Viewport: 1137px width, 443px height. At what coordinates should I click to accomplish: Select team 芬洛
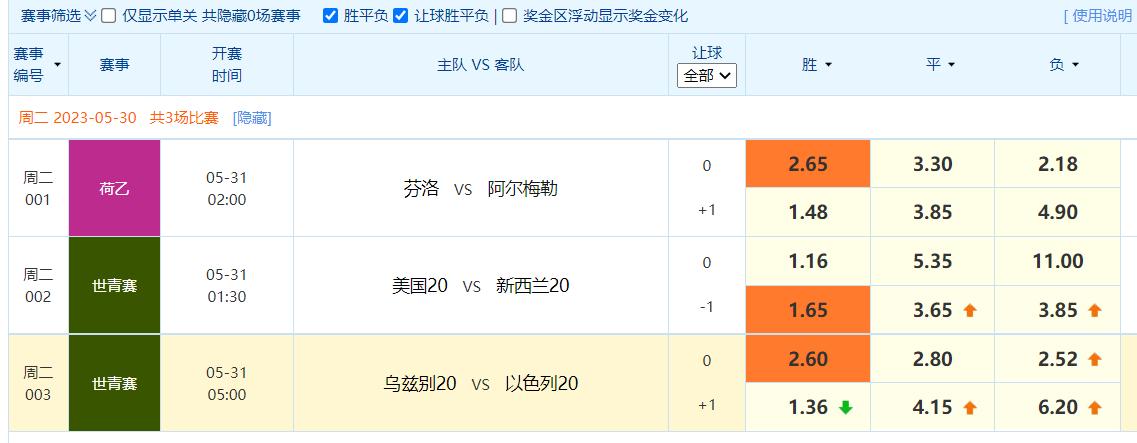click(421, 189)
